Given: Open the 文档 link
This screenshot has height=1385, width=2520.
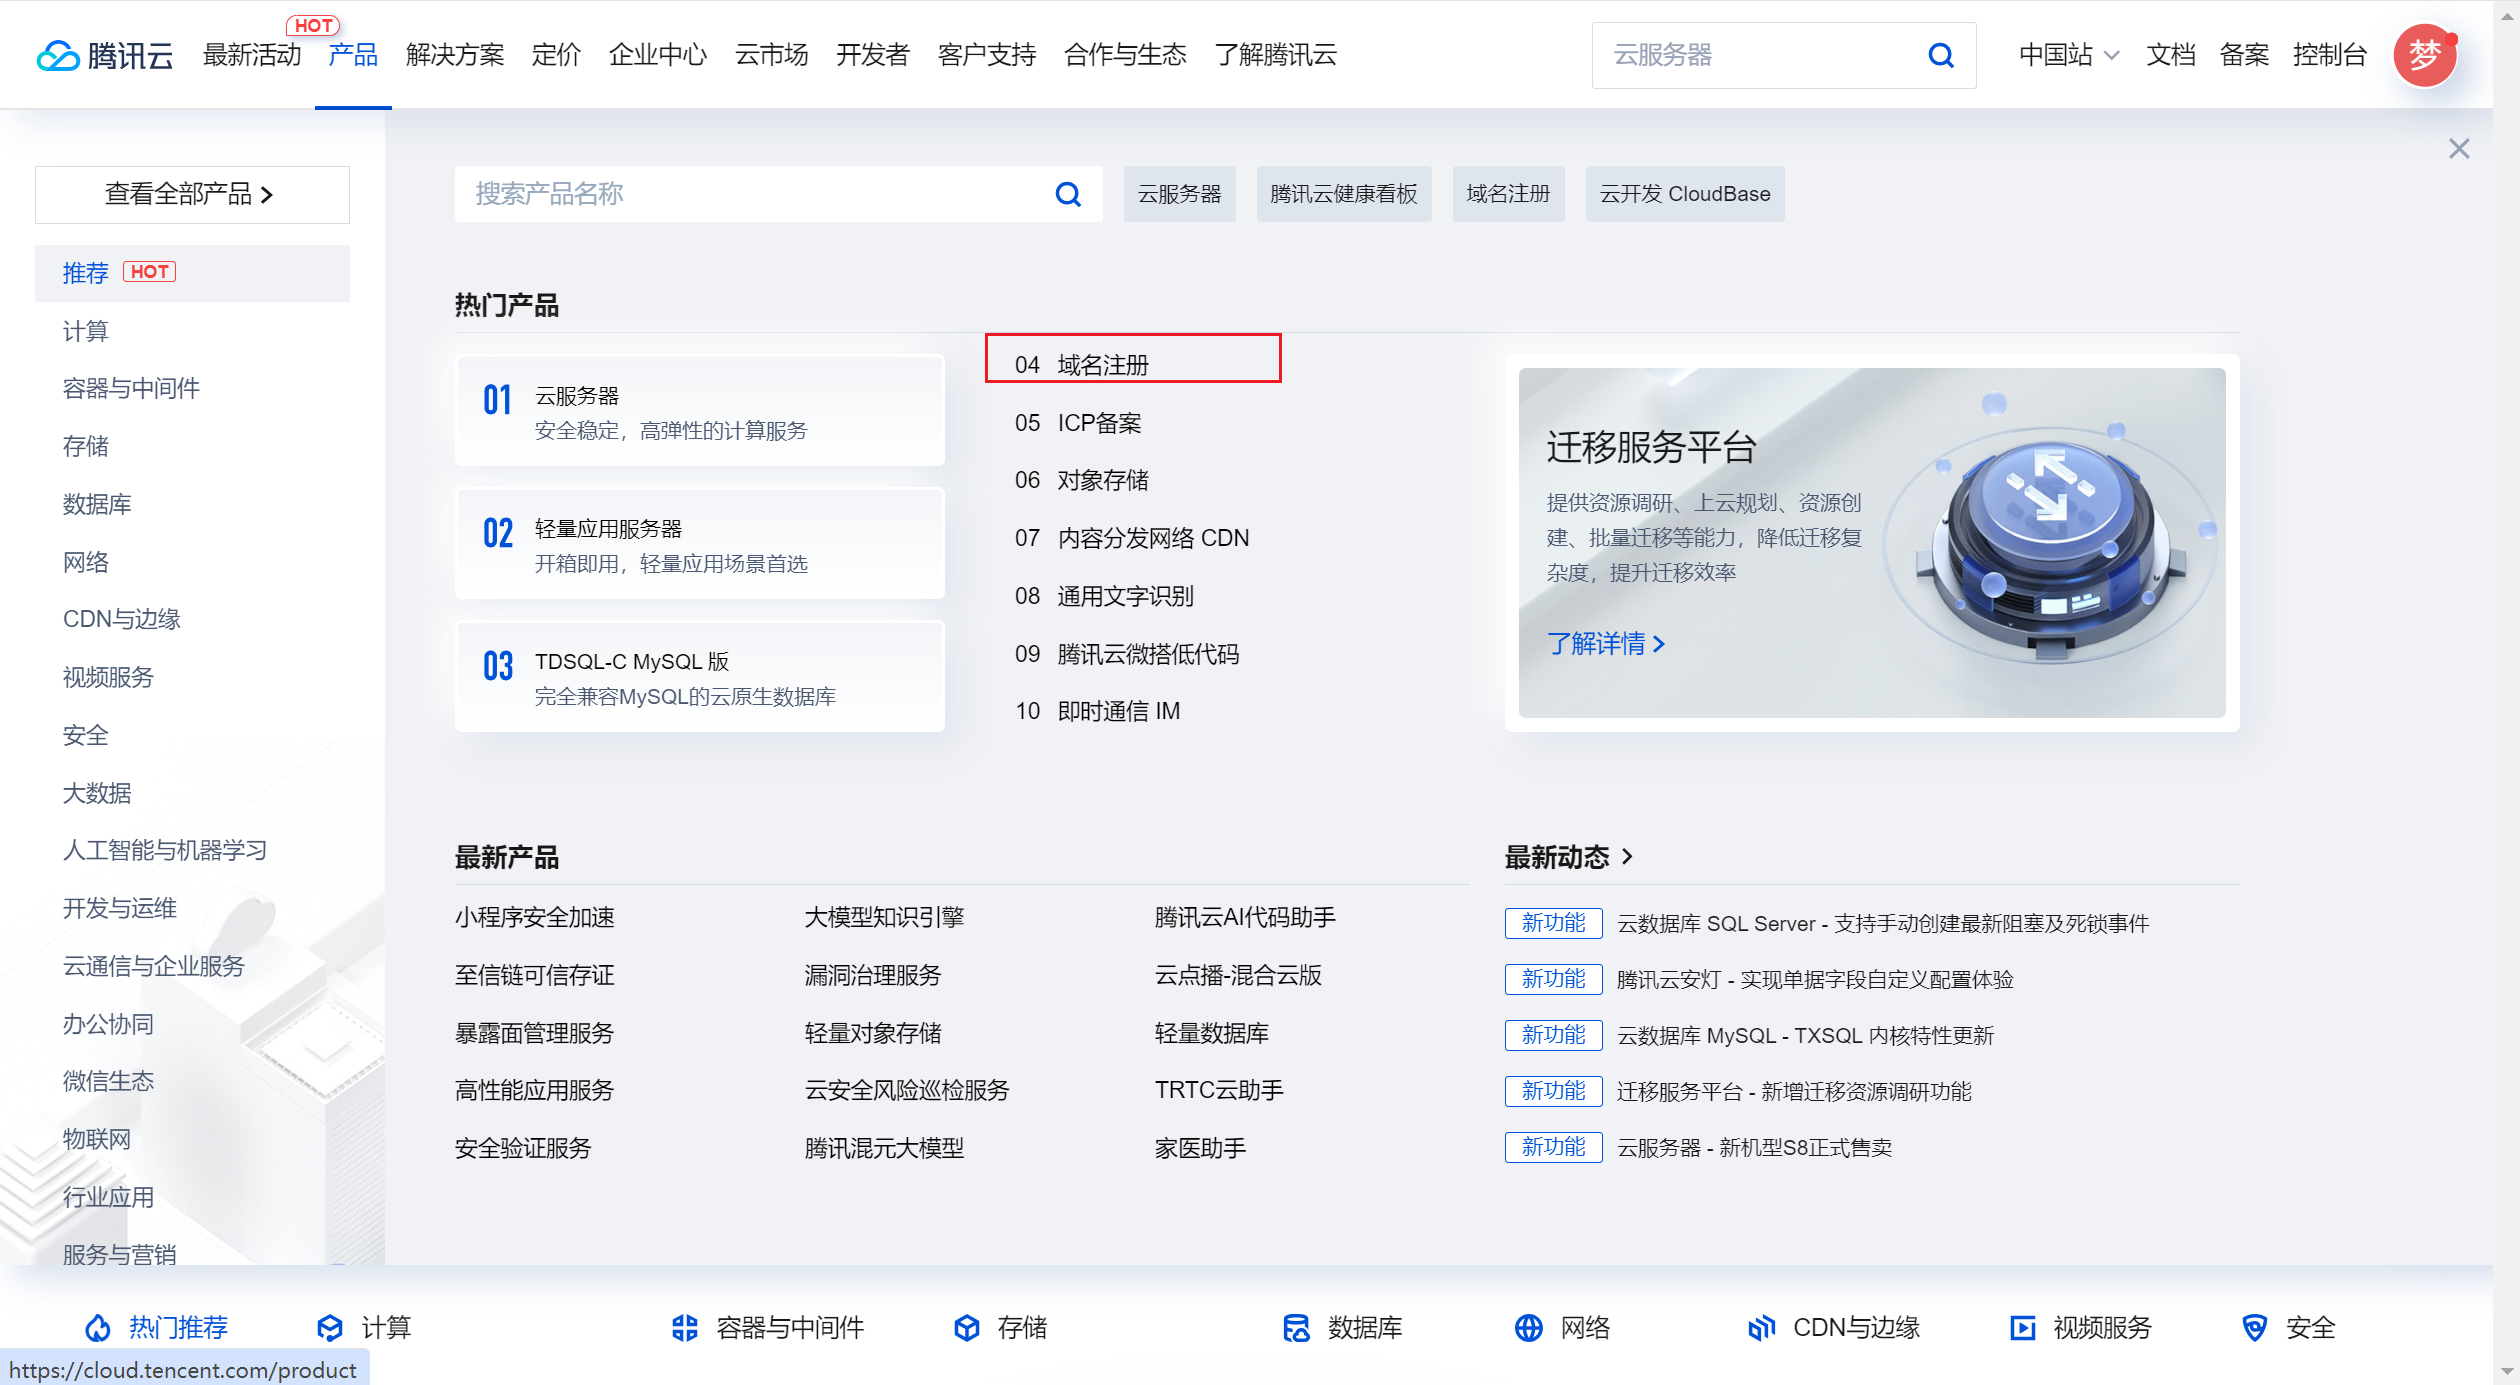Looking at the screenshot, I should [2171, 55].
